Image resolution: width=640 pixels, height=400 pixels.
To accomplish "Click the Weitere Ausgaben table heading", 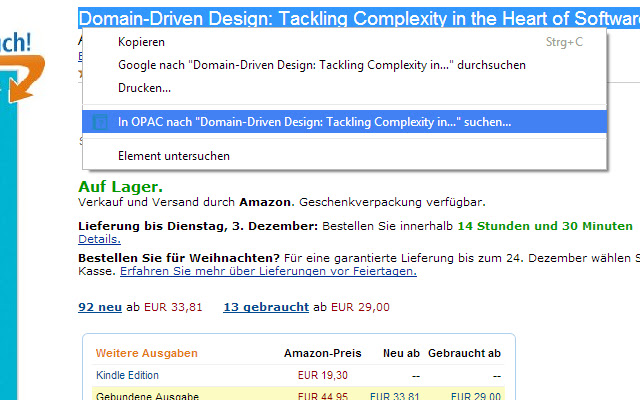I will click(147, 353).
